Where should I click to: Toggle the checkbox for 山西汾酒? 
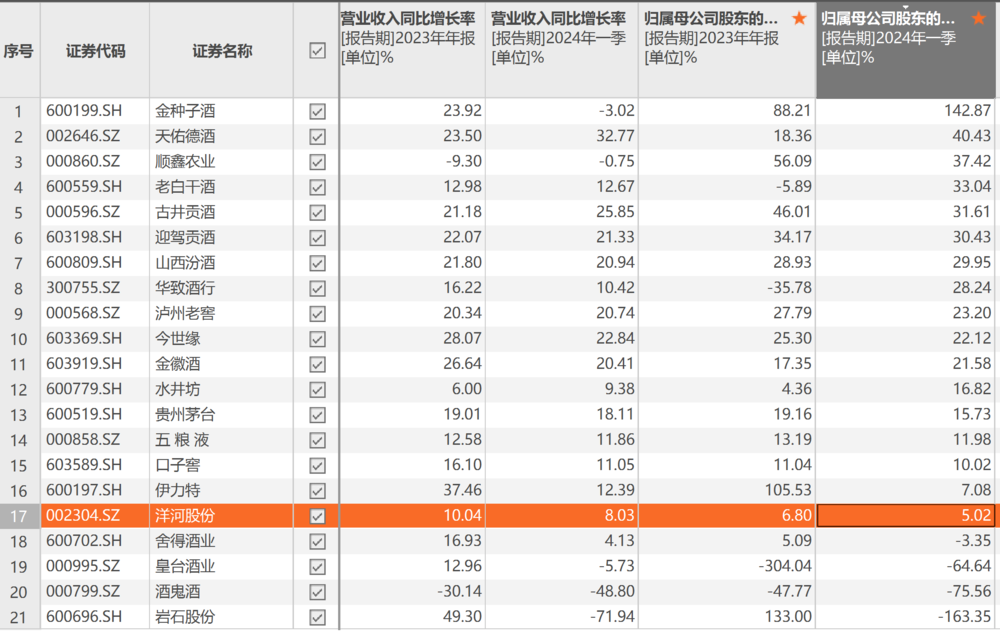(x=317, y=263)
